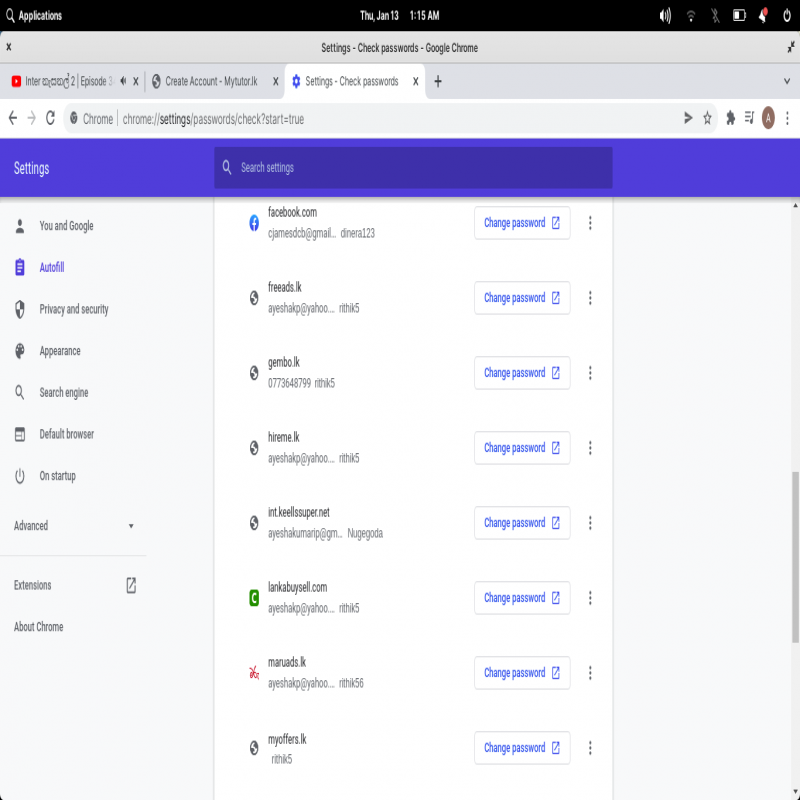Open more options for facebook.com
The image size is (800, 800).
click(590, 223)
